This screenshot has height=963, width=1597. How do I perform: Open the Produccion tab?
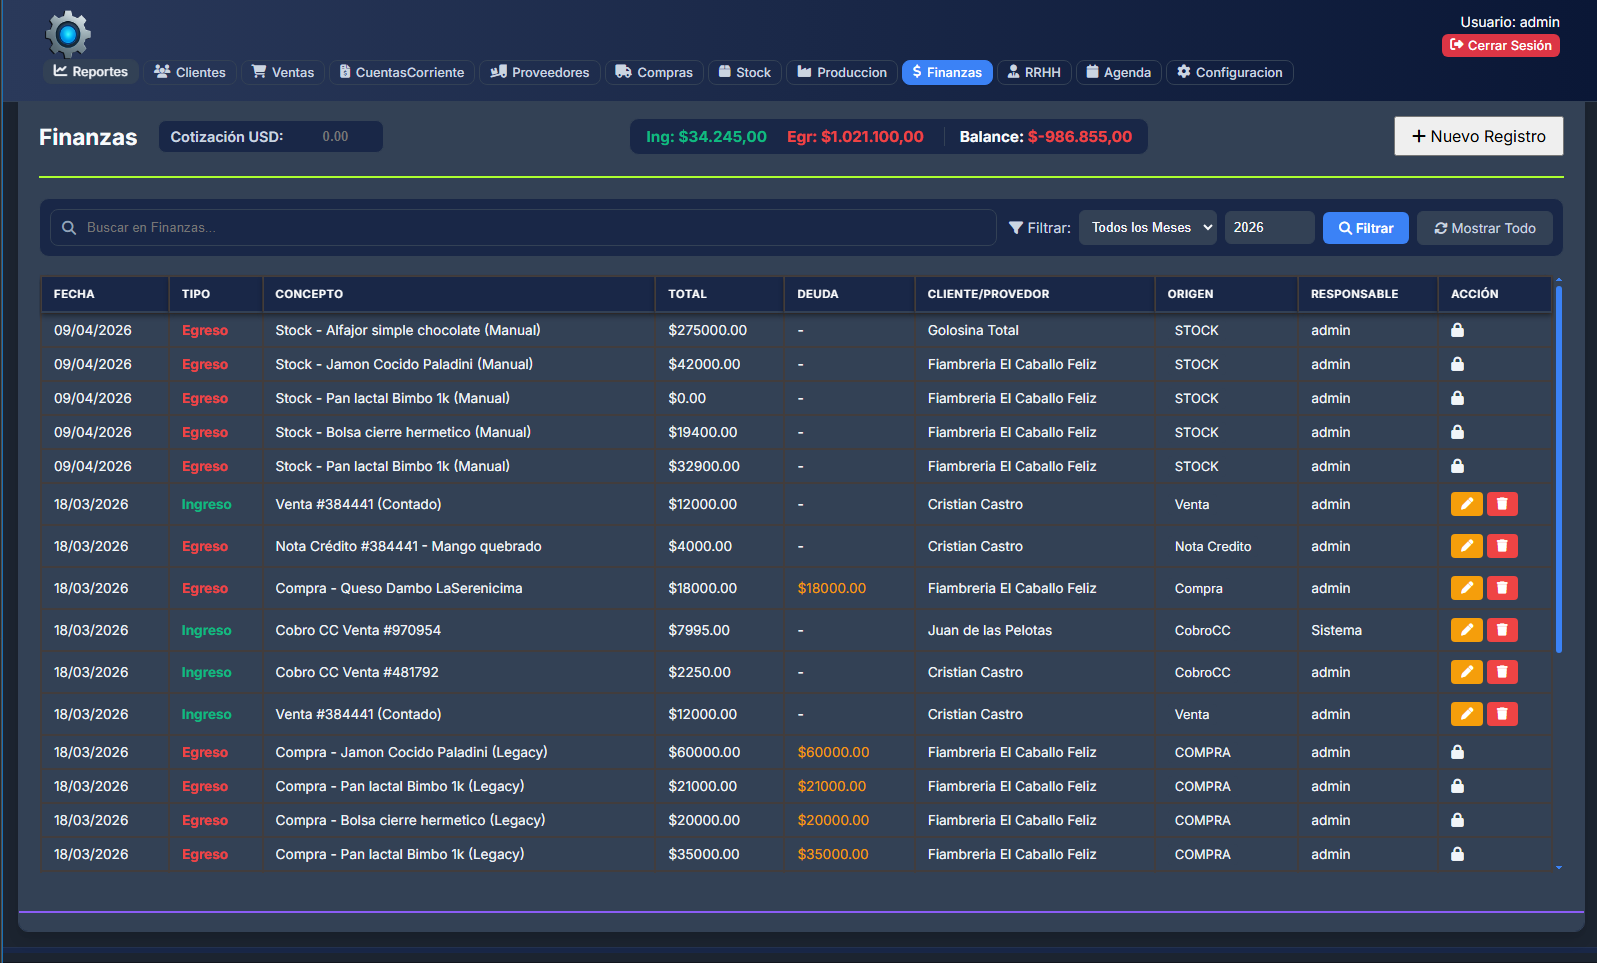[842, 72]
